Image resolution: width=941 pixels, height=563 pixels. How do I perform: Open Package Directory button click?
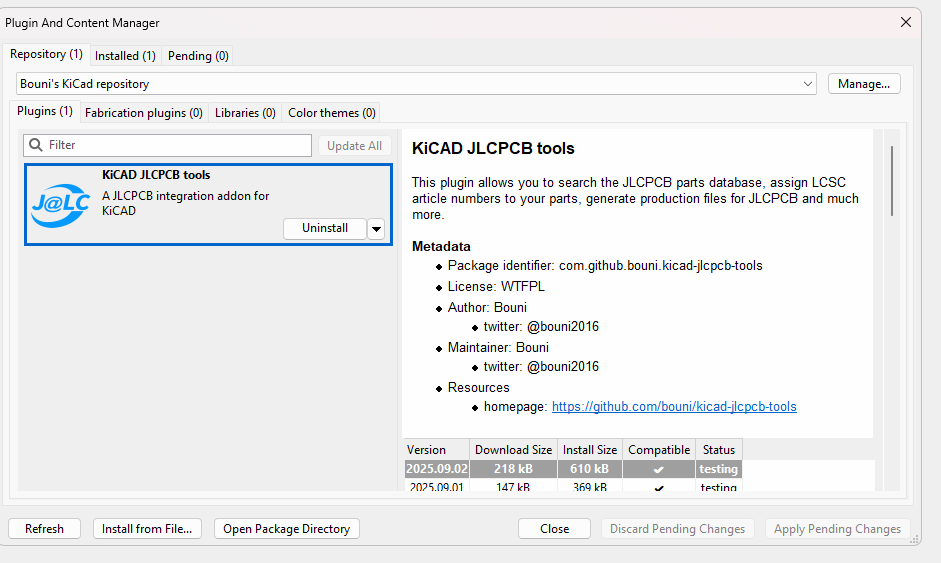(286, 529)
